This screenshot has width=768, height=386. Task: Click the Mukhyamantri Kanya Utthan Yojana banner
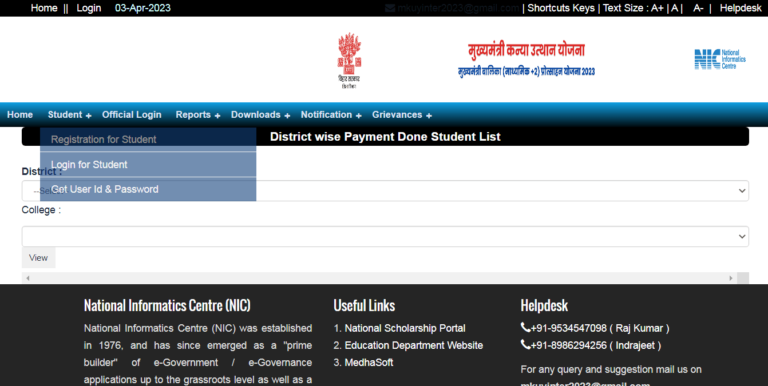click(527, 60)
